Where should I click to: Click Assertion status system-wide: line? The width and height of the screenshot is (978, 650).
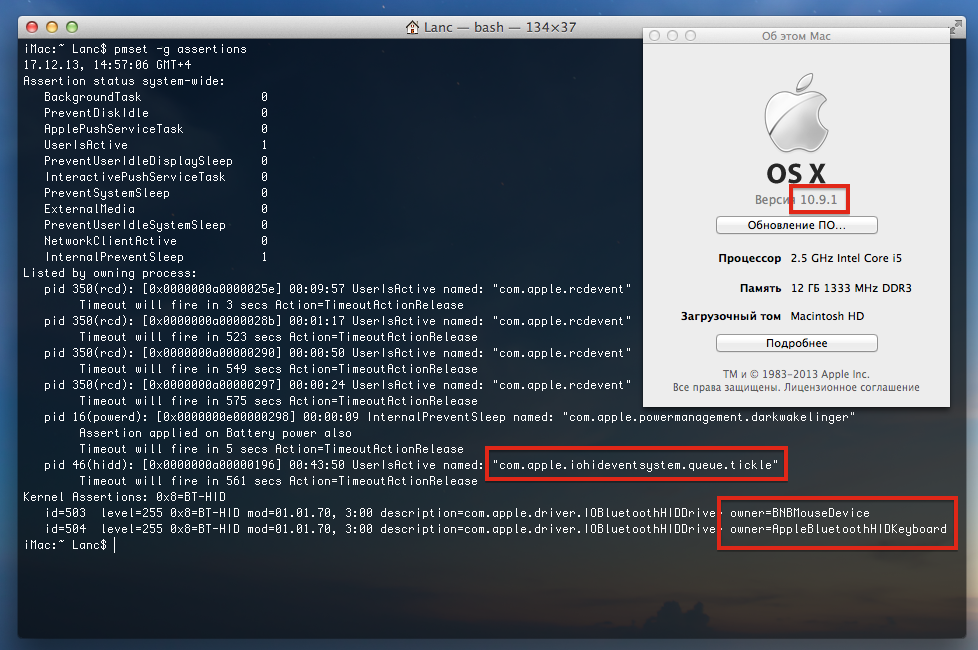click(x=123, y=81)
